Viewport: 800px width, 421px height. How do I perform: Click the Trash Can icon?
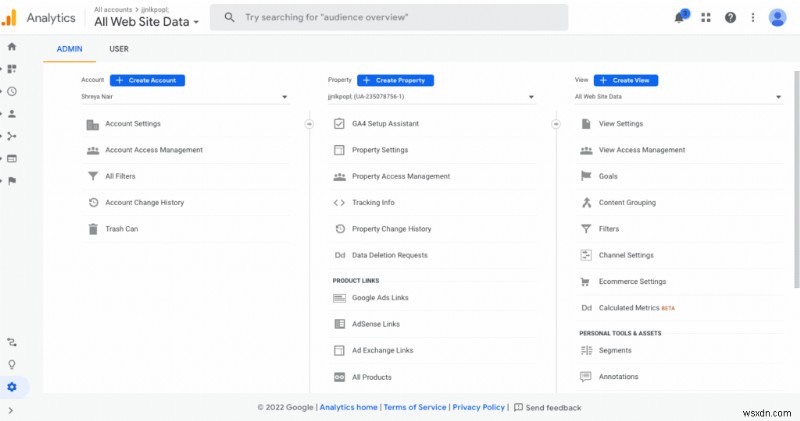click(x=93, y=229)
